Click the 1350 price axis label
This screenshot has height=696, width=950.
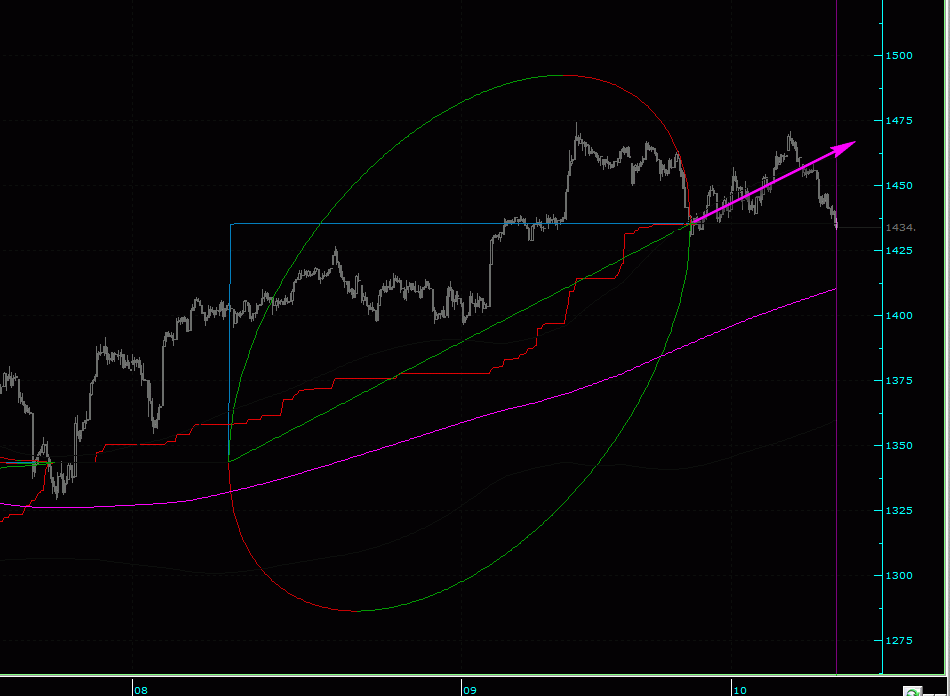coord(899,445)
